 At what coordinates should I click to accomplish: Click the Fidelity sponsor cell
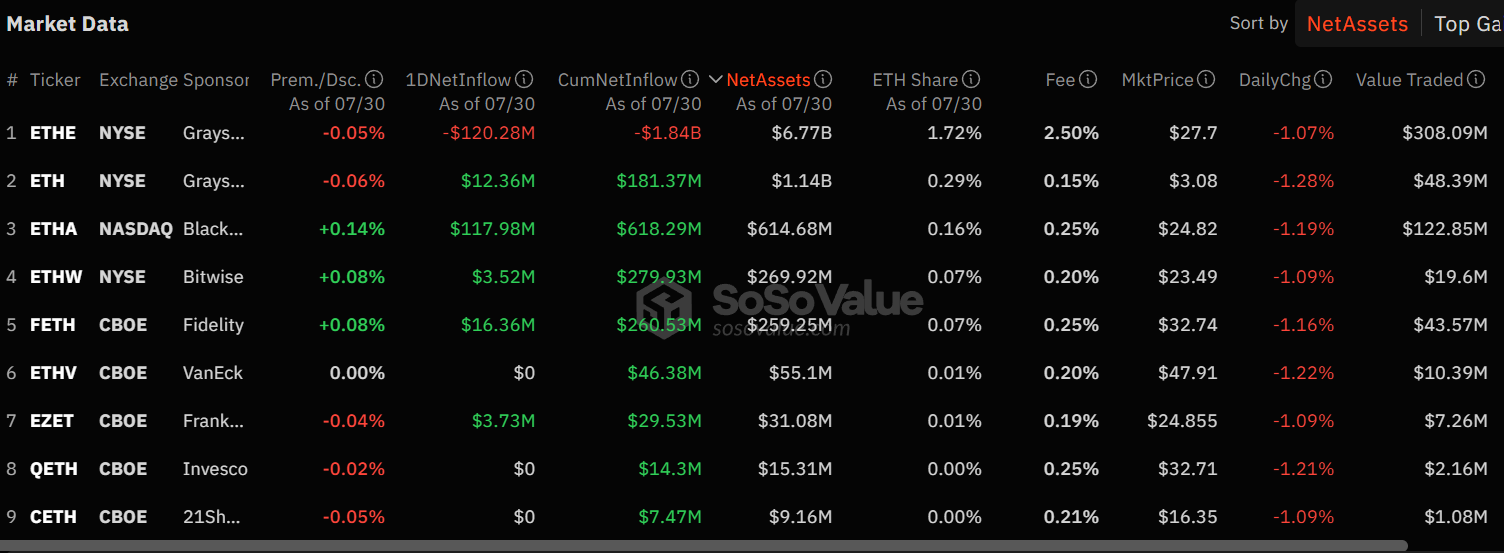[x=213, y=325]
